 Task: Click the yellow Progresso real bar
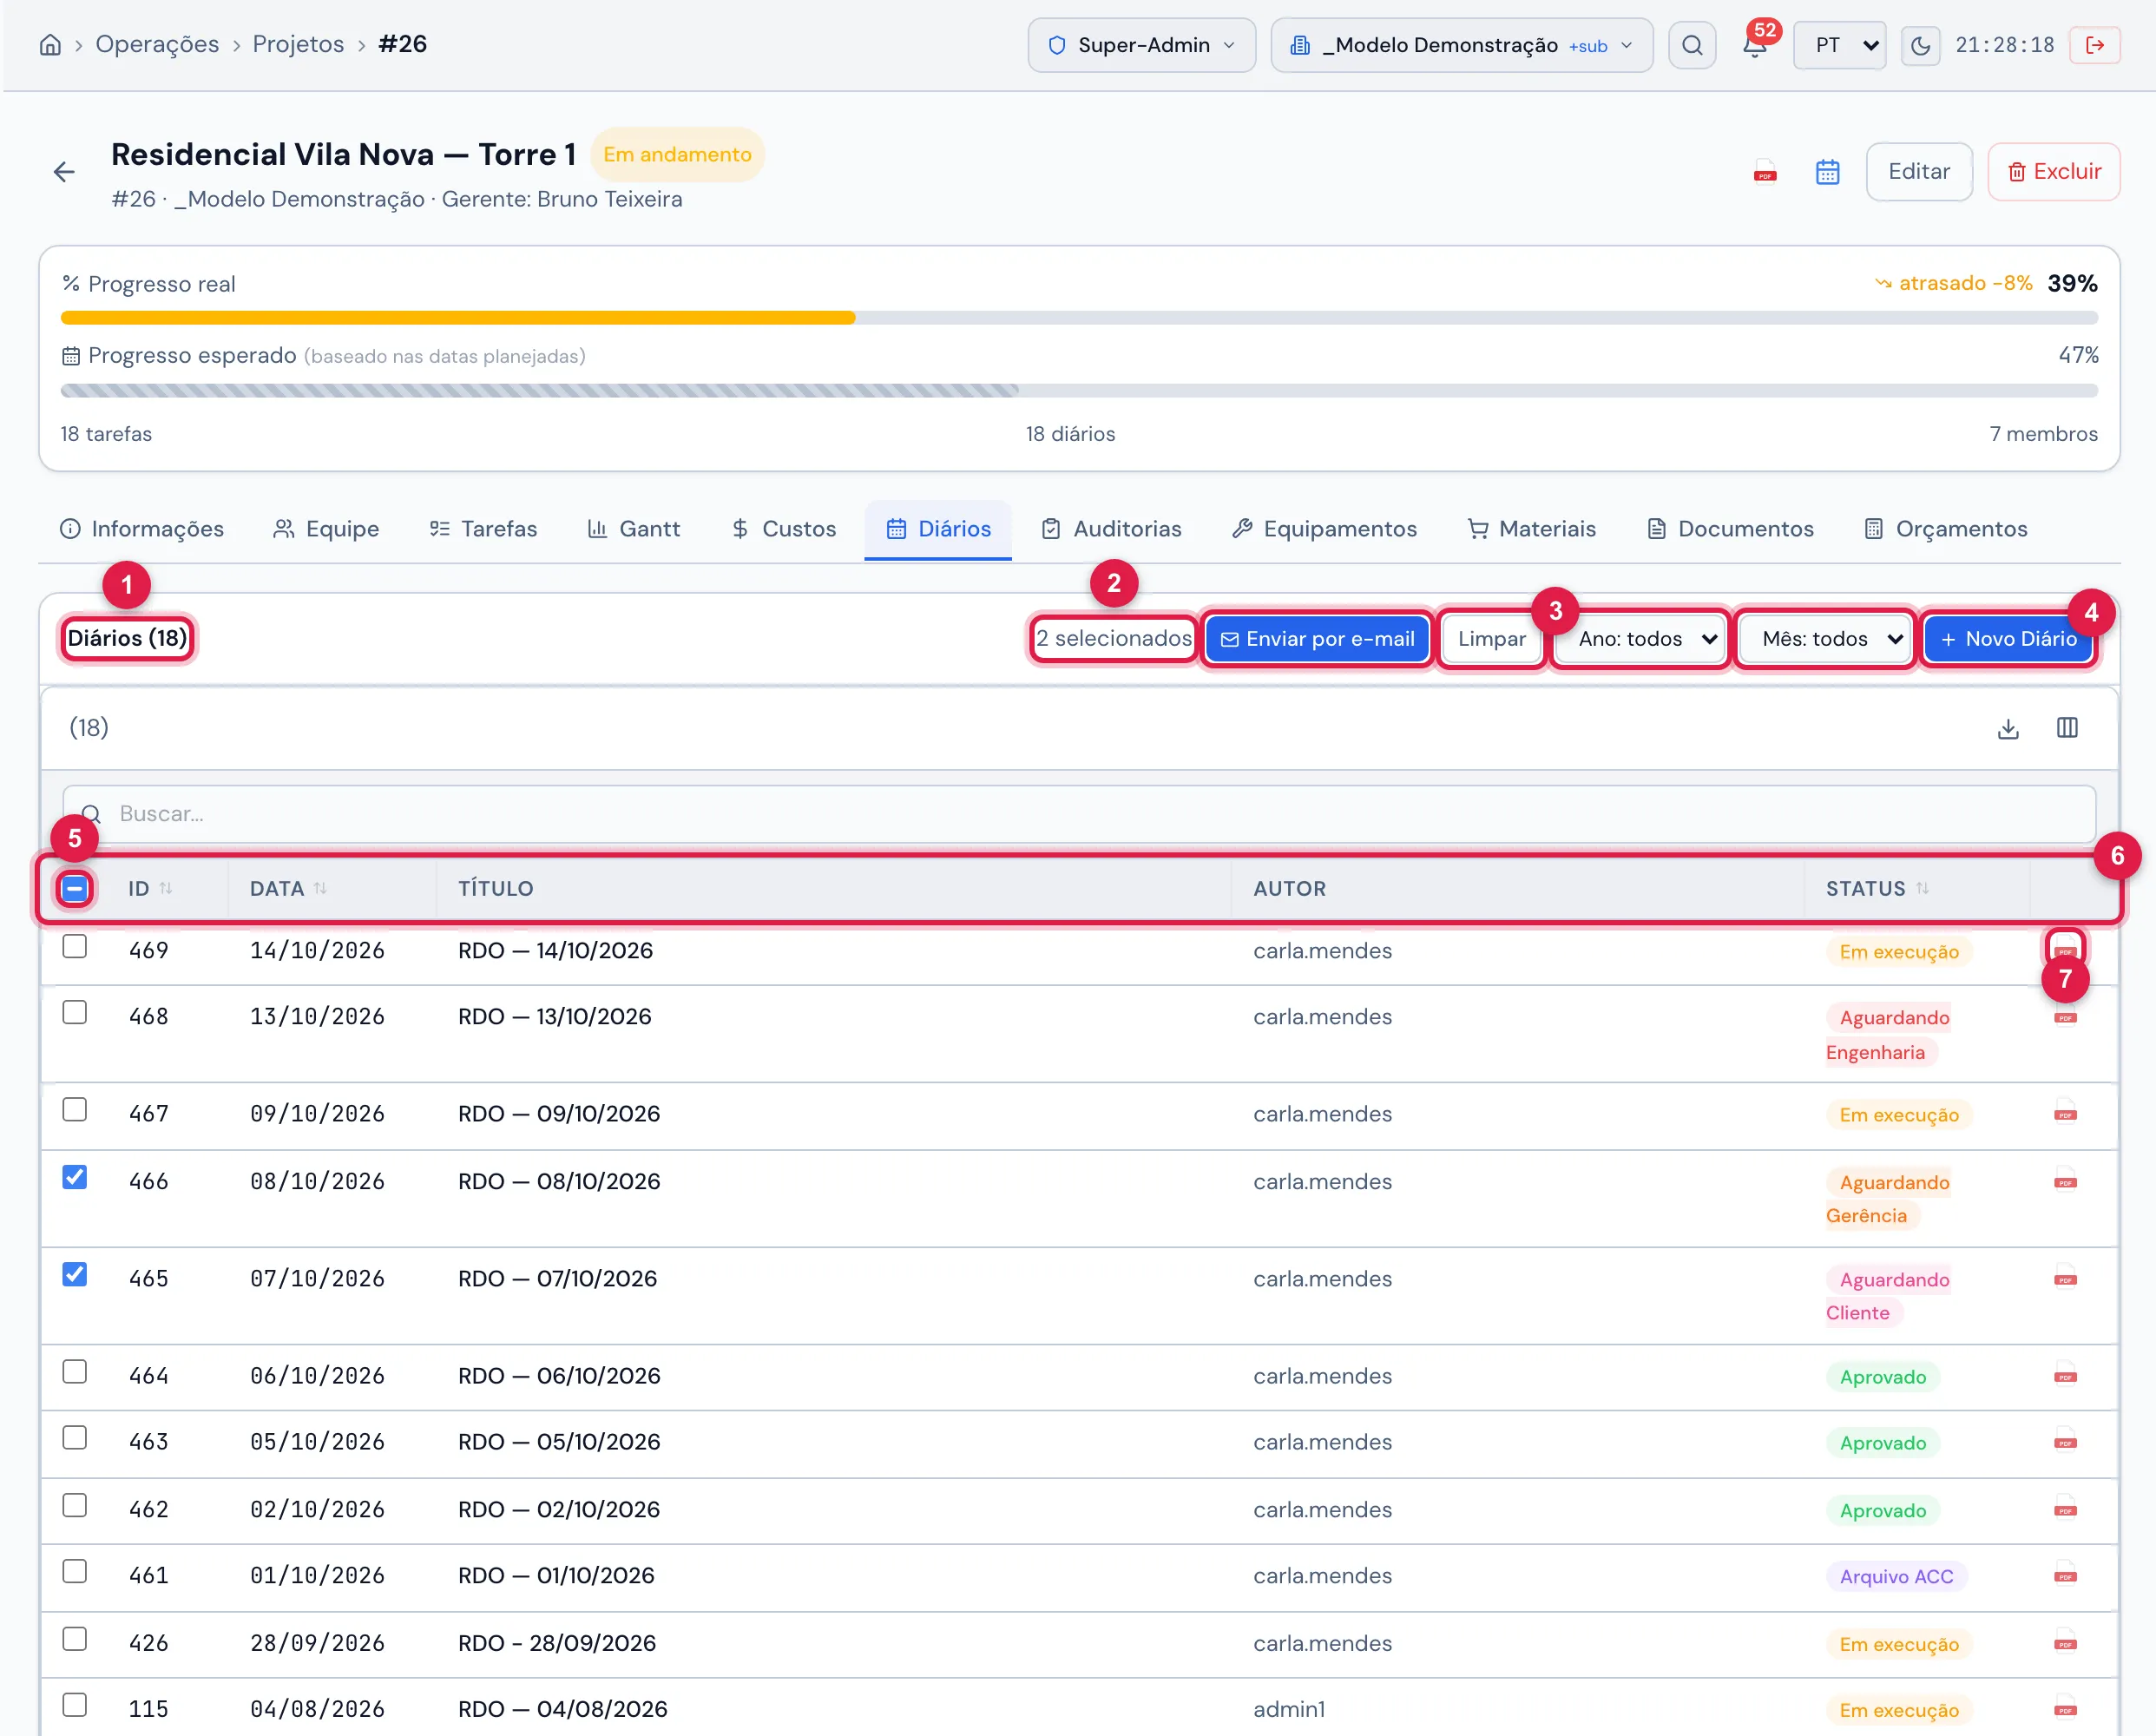pos(458,318)
